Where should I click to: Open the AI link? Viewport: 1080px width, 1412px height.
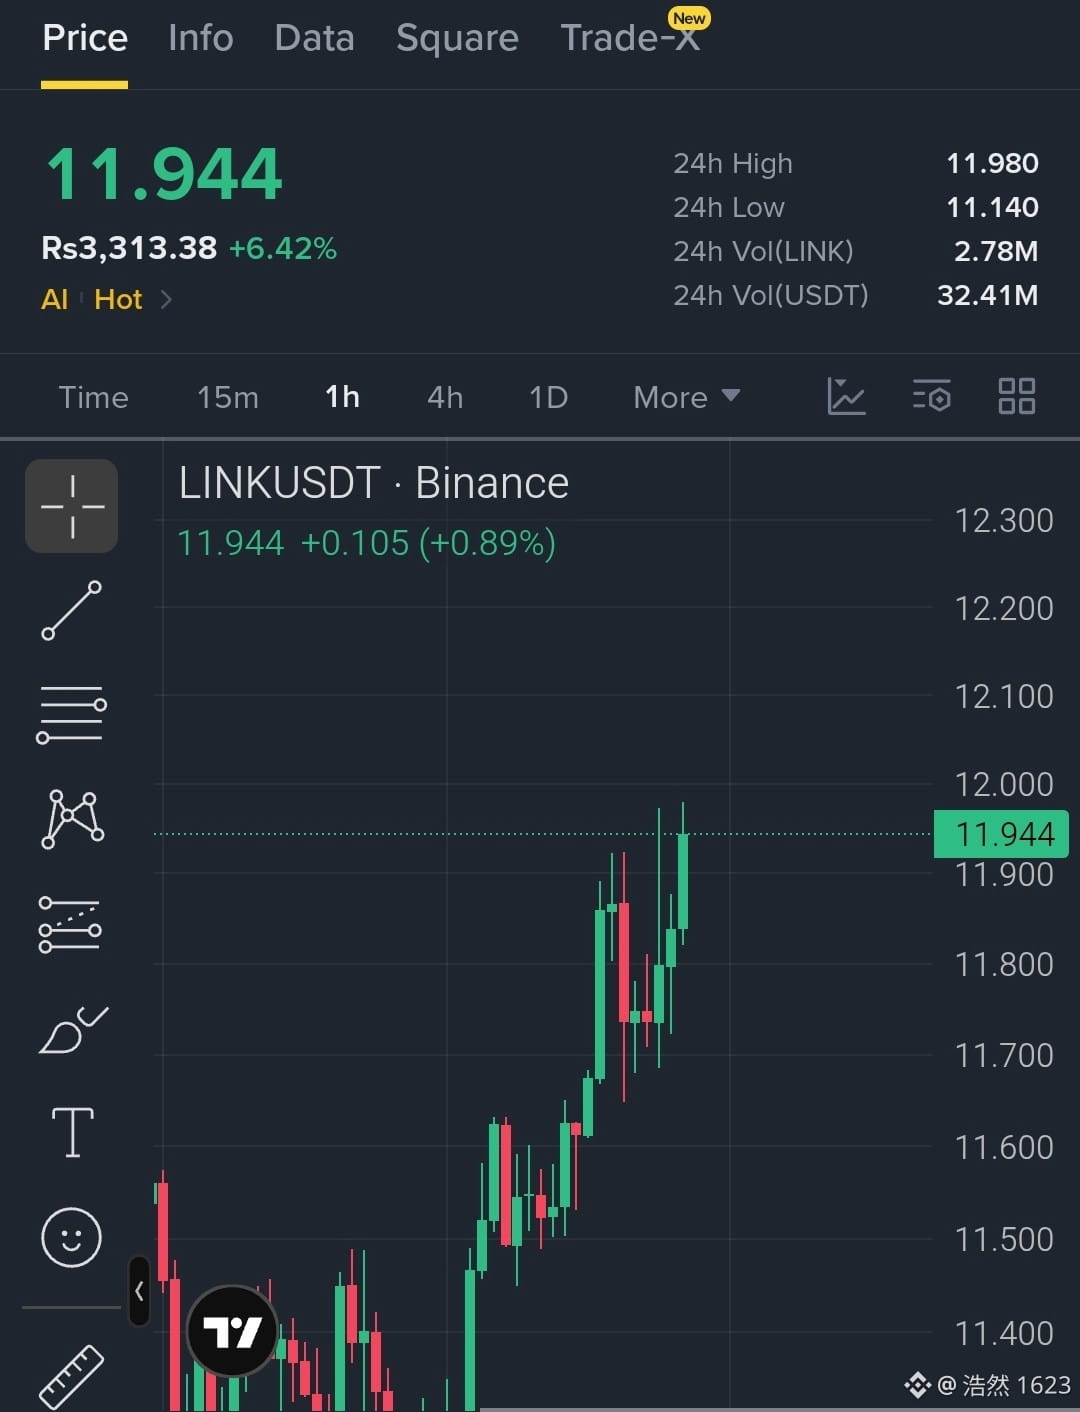[x=55, y=299]
